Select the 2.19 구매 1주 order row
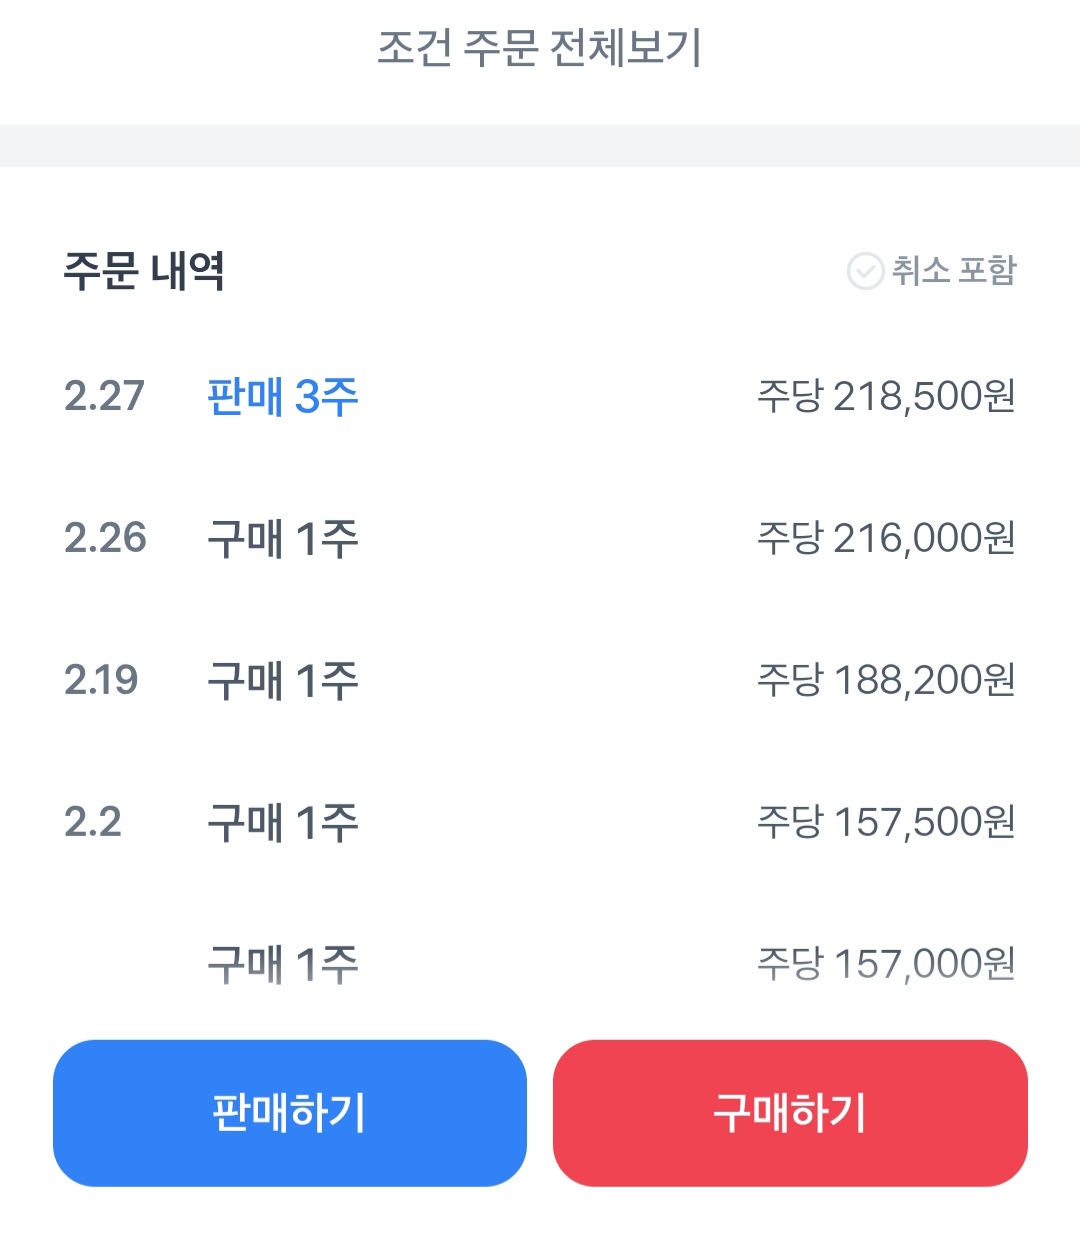The height and width of the screenshot is (1259, 1080). [x=540, y=681]
